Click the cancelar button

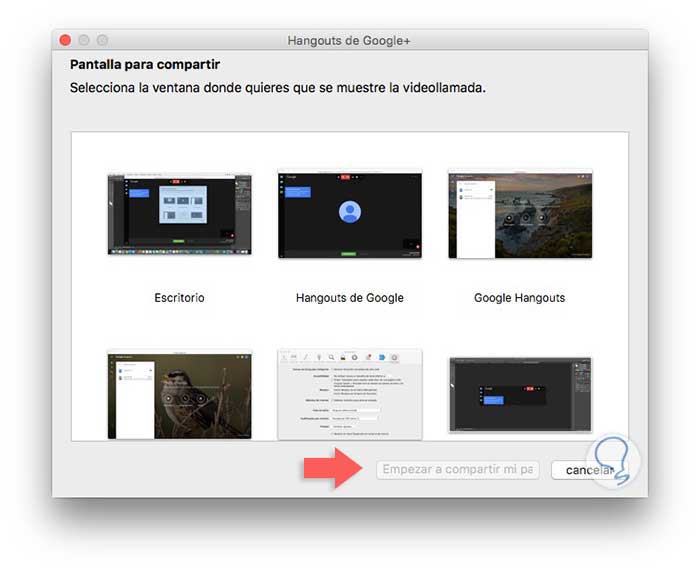pos(589,470)
